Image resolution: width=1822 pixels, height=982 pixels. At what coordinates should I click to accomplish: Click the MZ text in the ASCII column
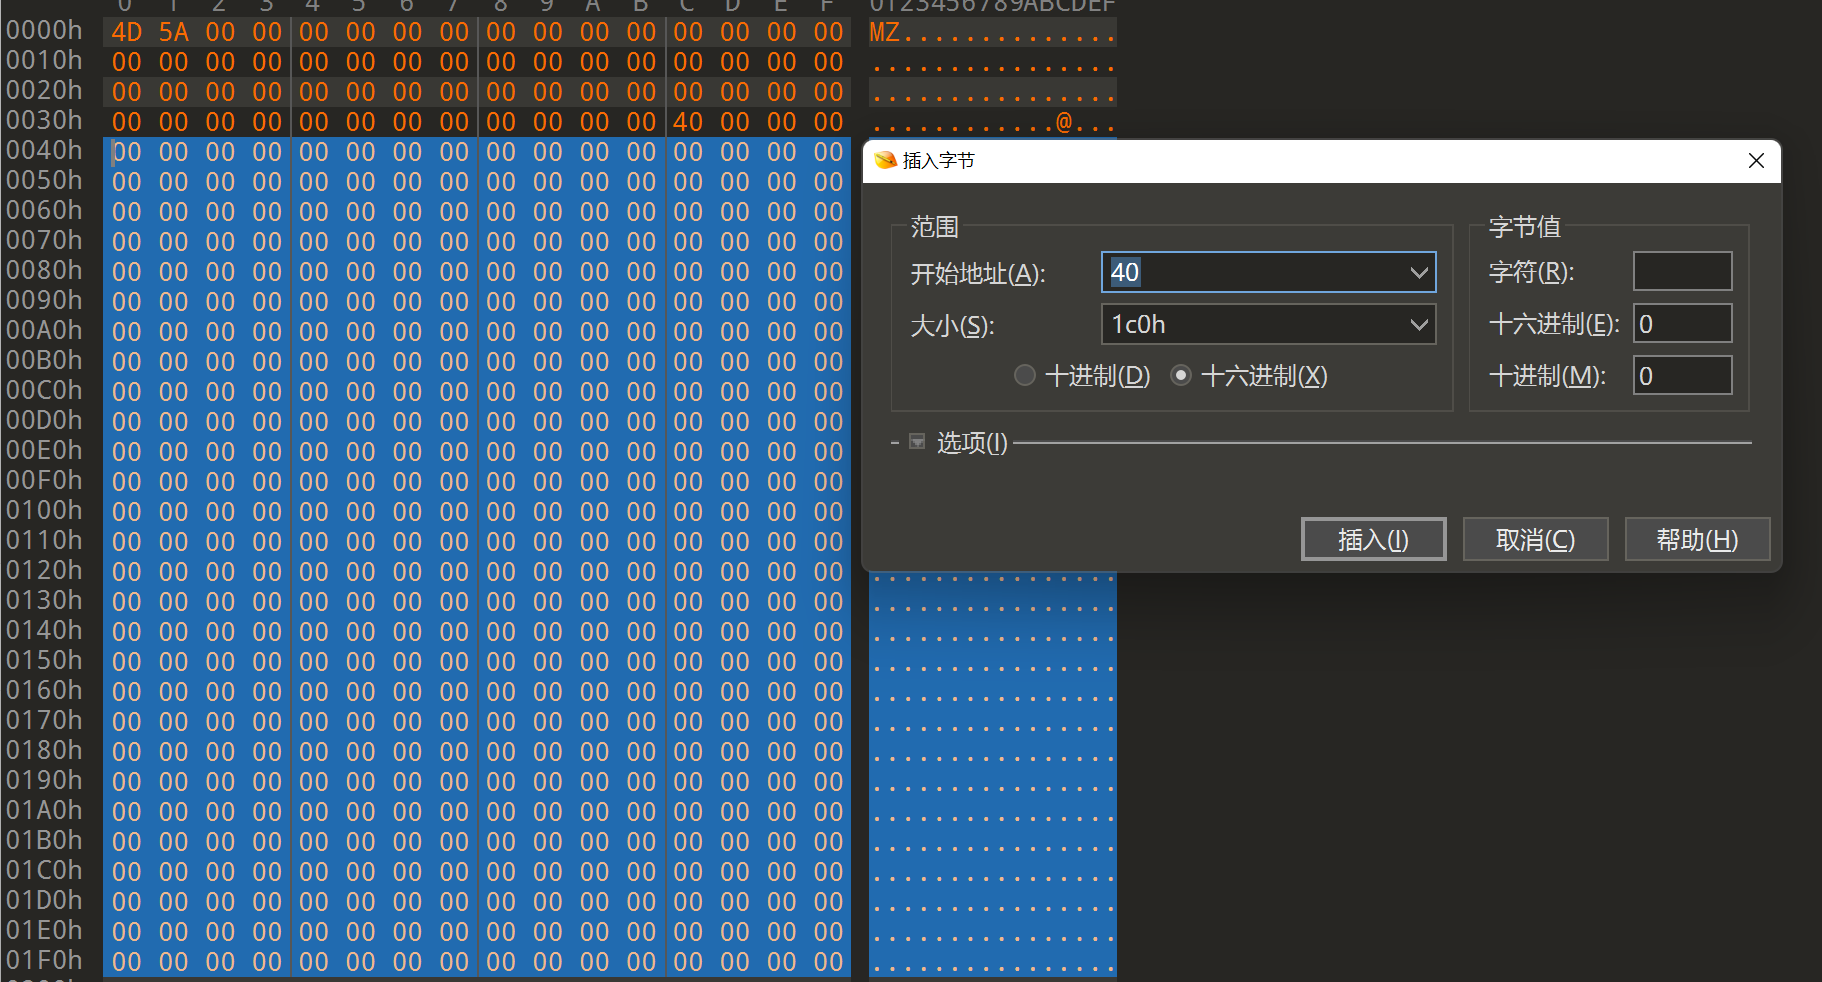coord(884,32)
